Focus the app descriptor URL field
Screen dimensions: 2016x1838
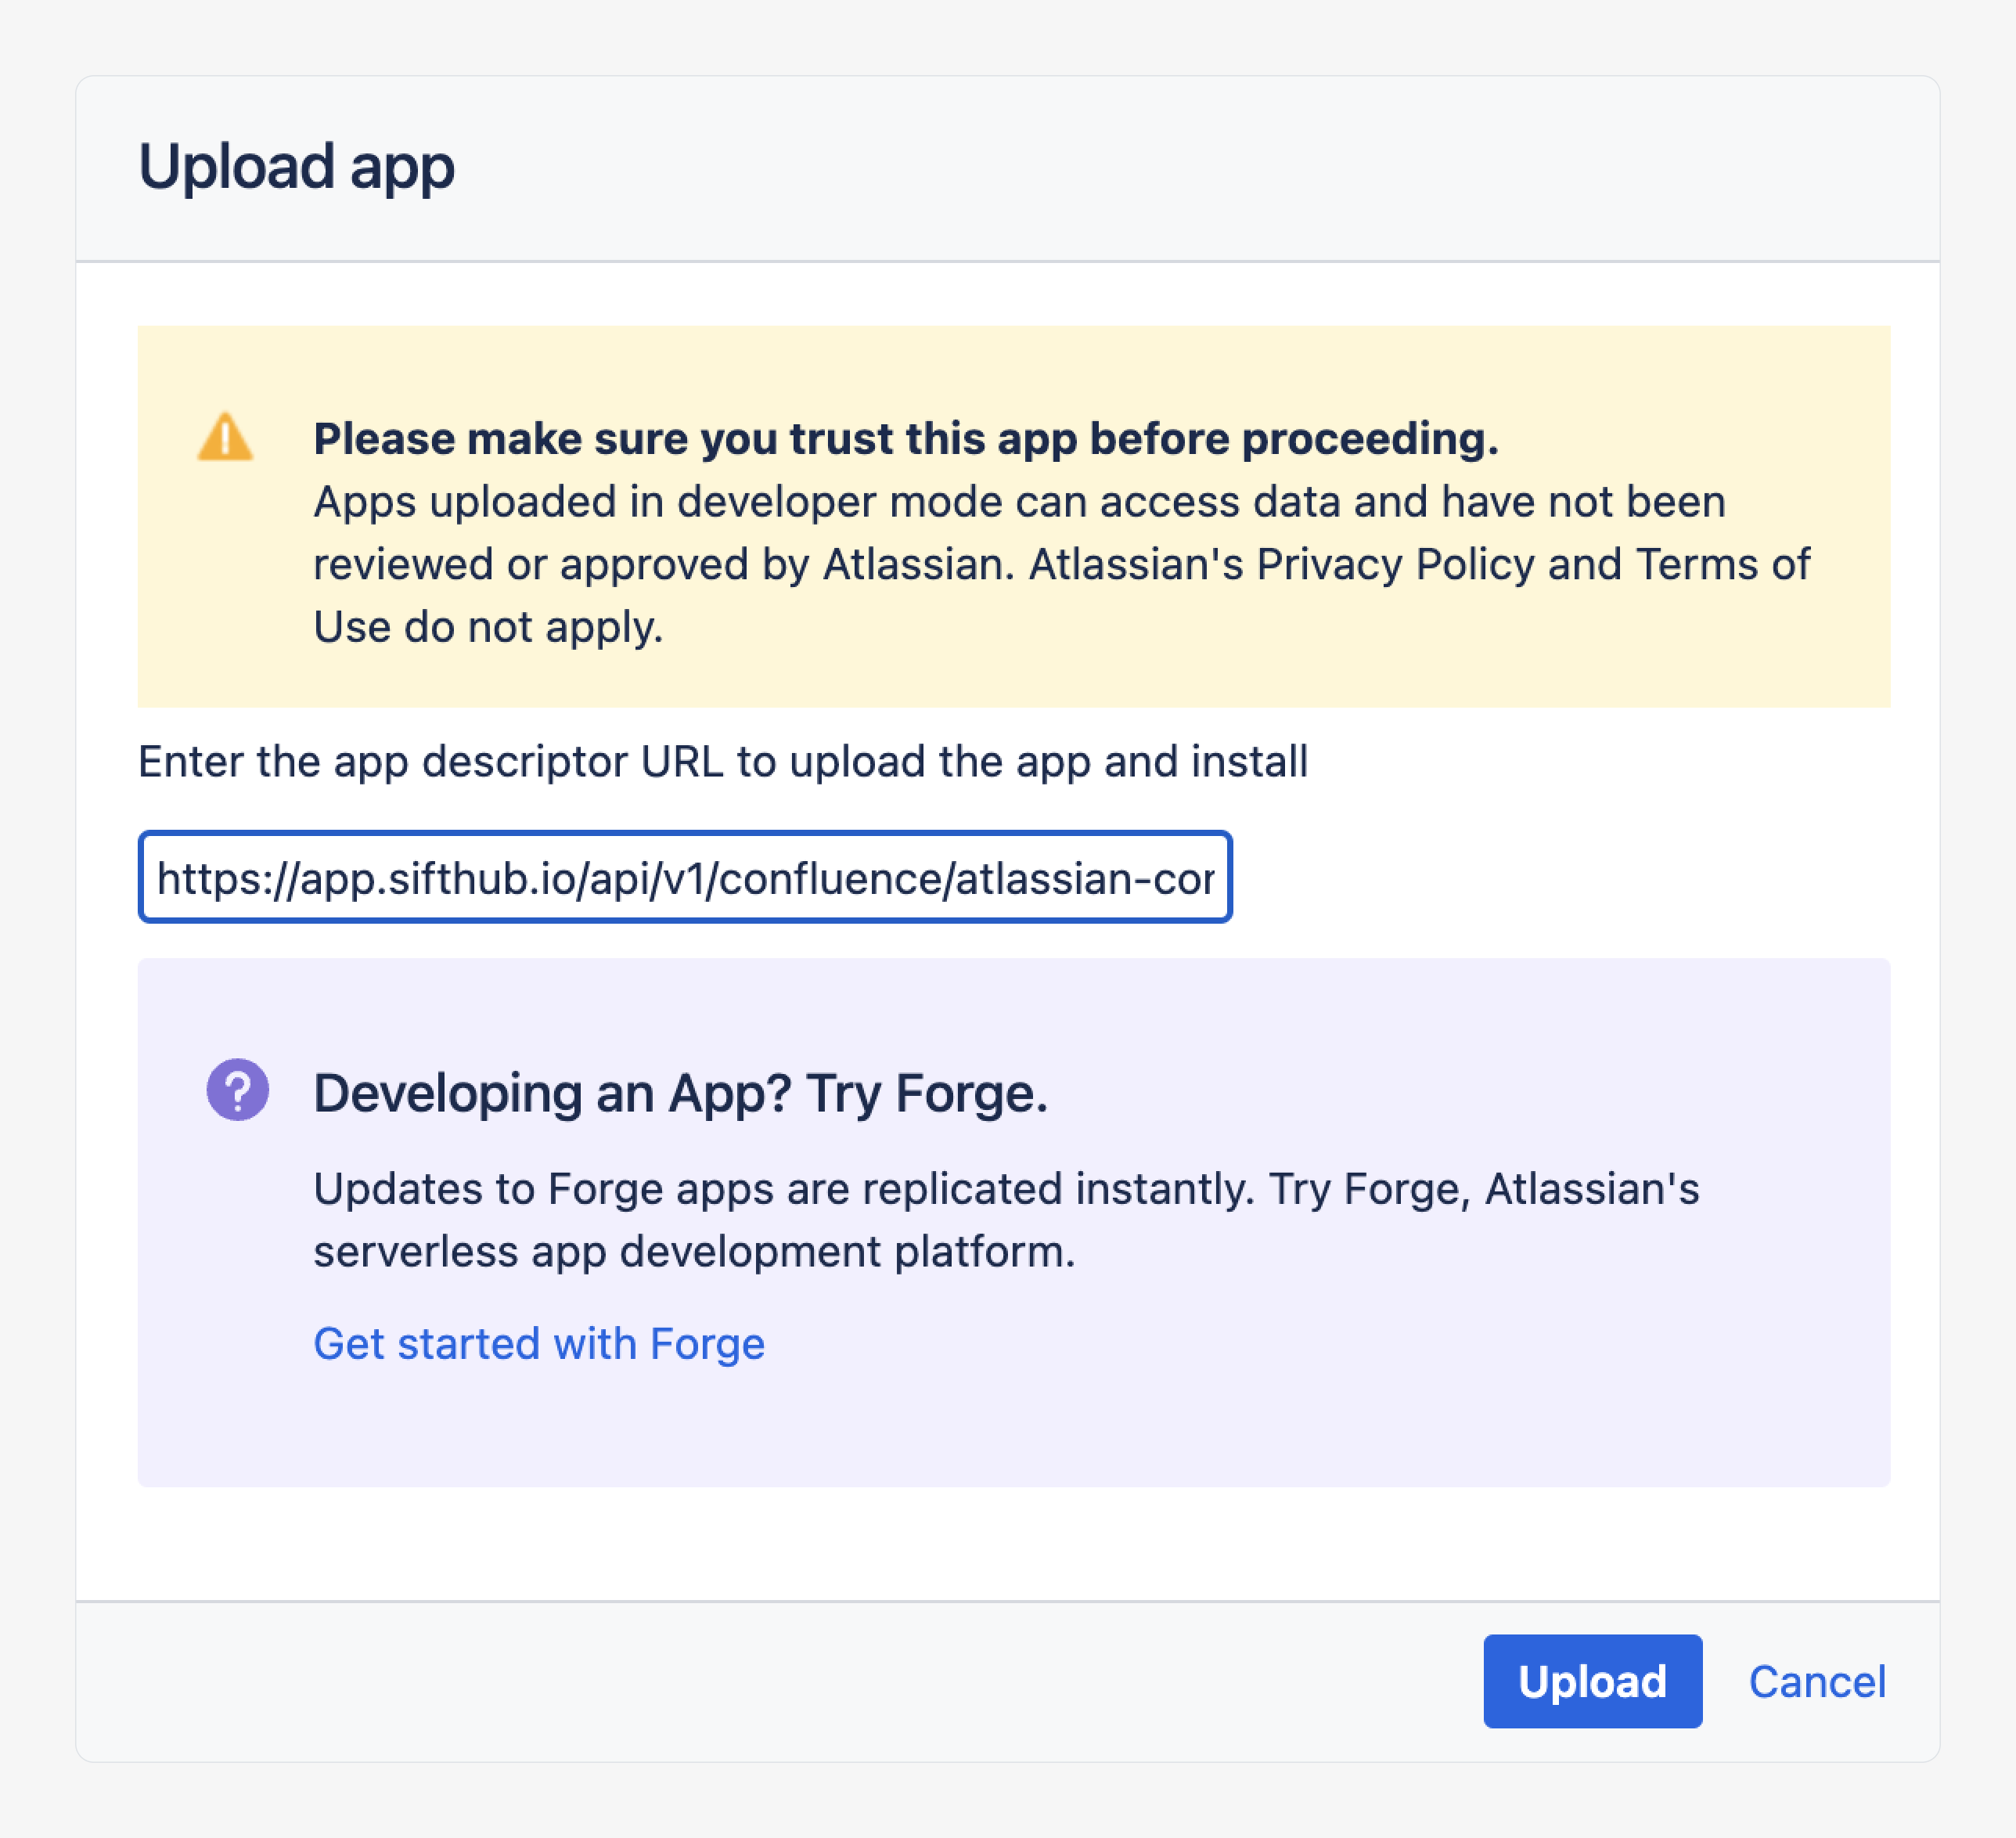685,877
